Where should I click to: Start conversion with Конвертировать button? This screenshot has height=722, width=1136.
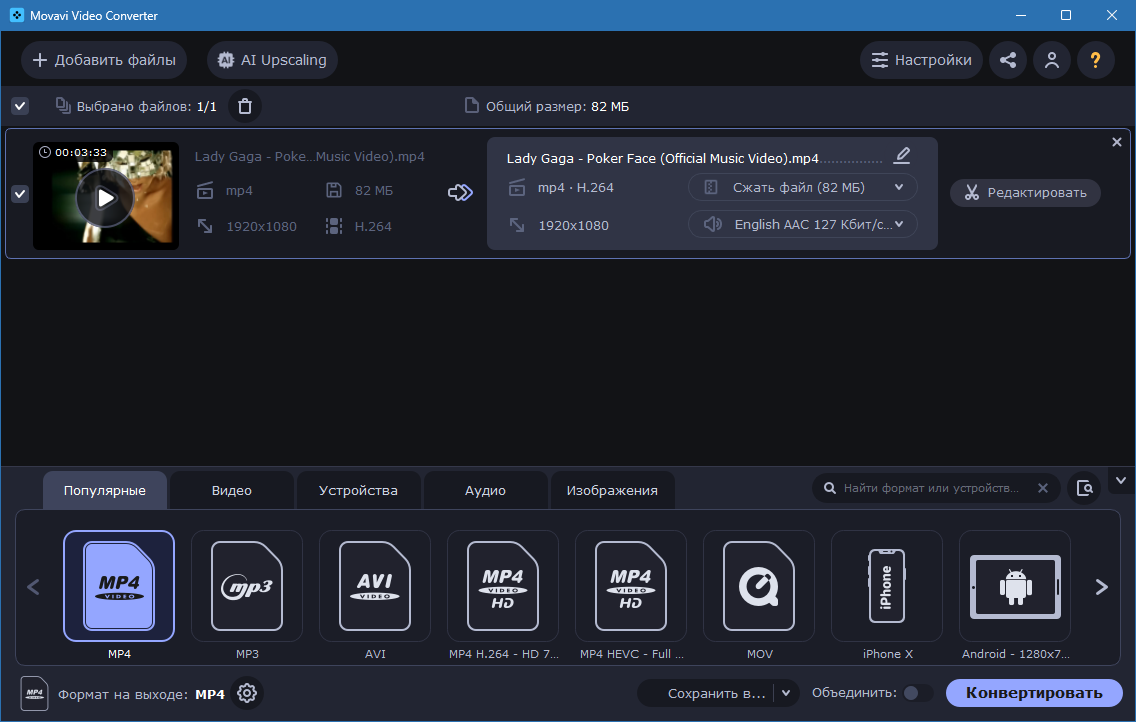(x=1034, y=693)
